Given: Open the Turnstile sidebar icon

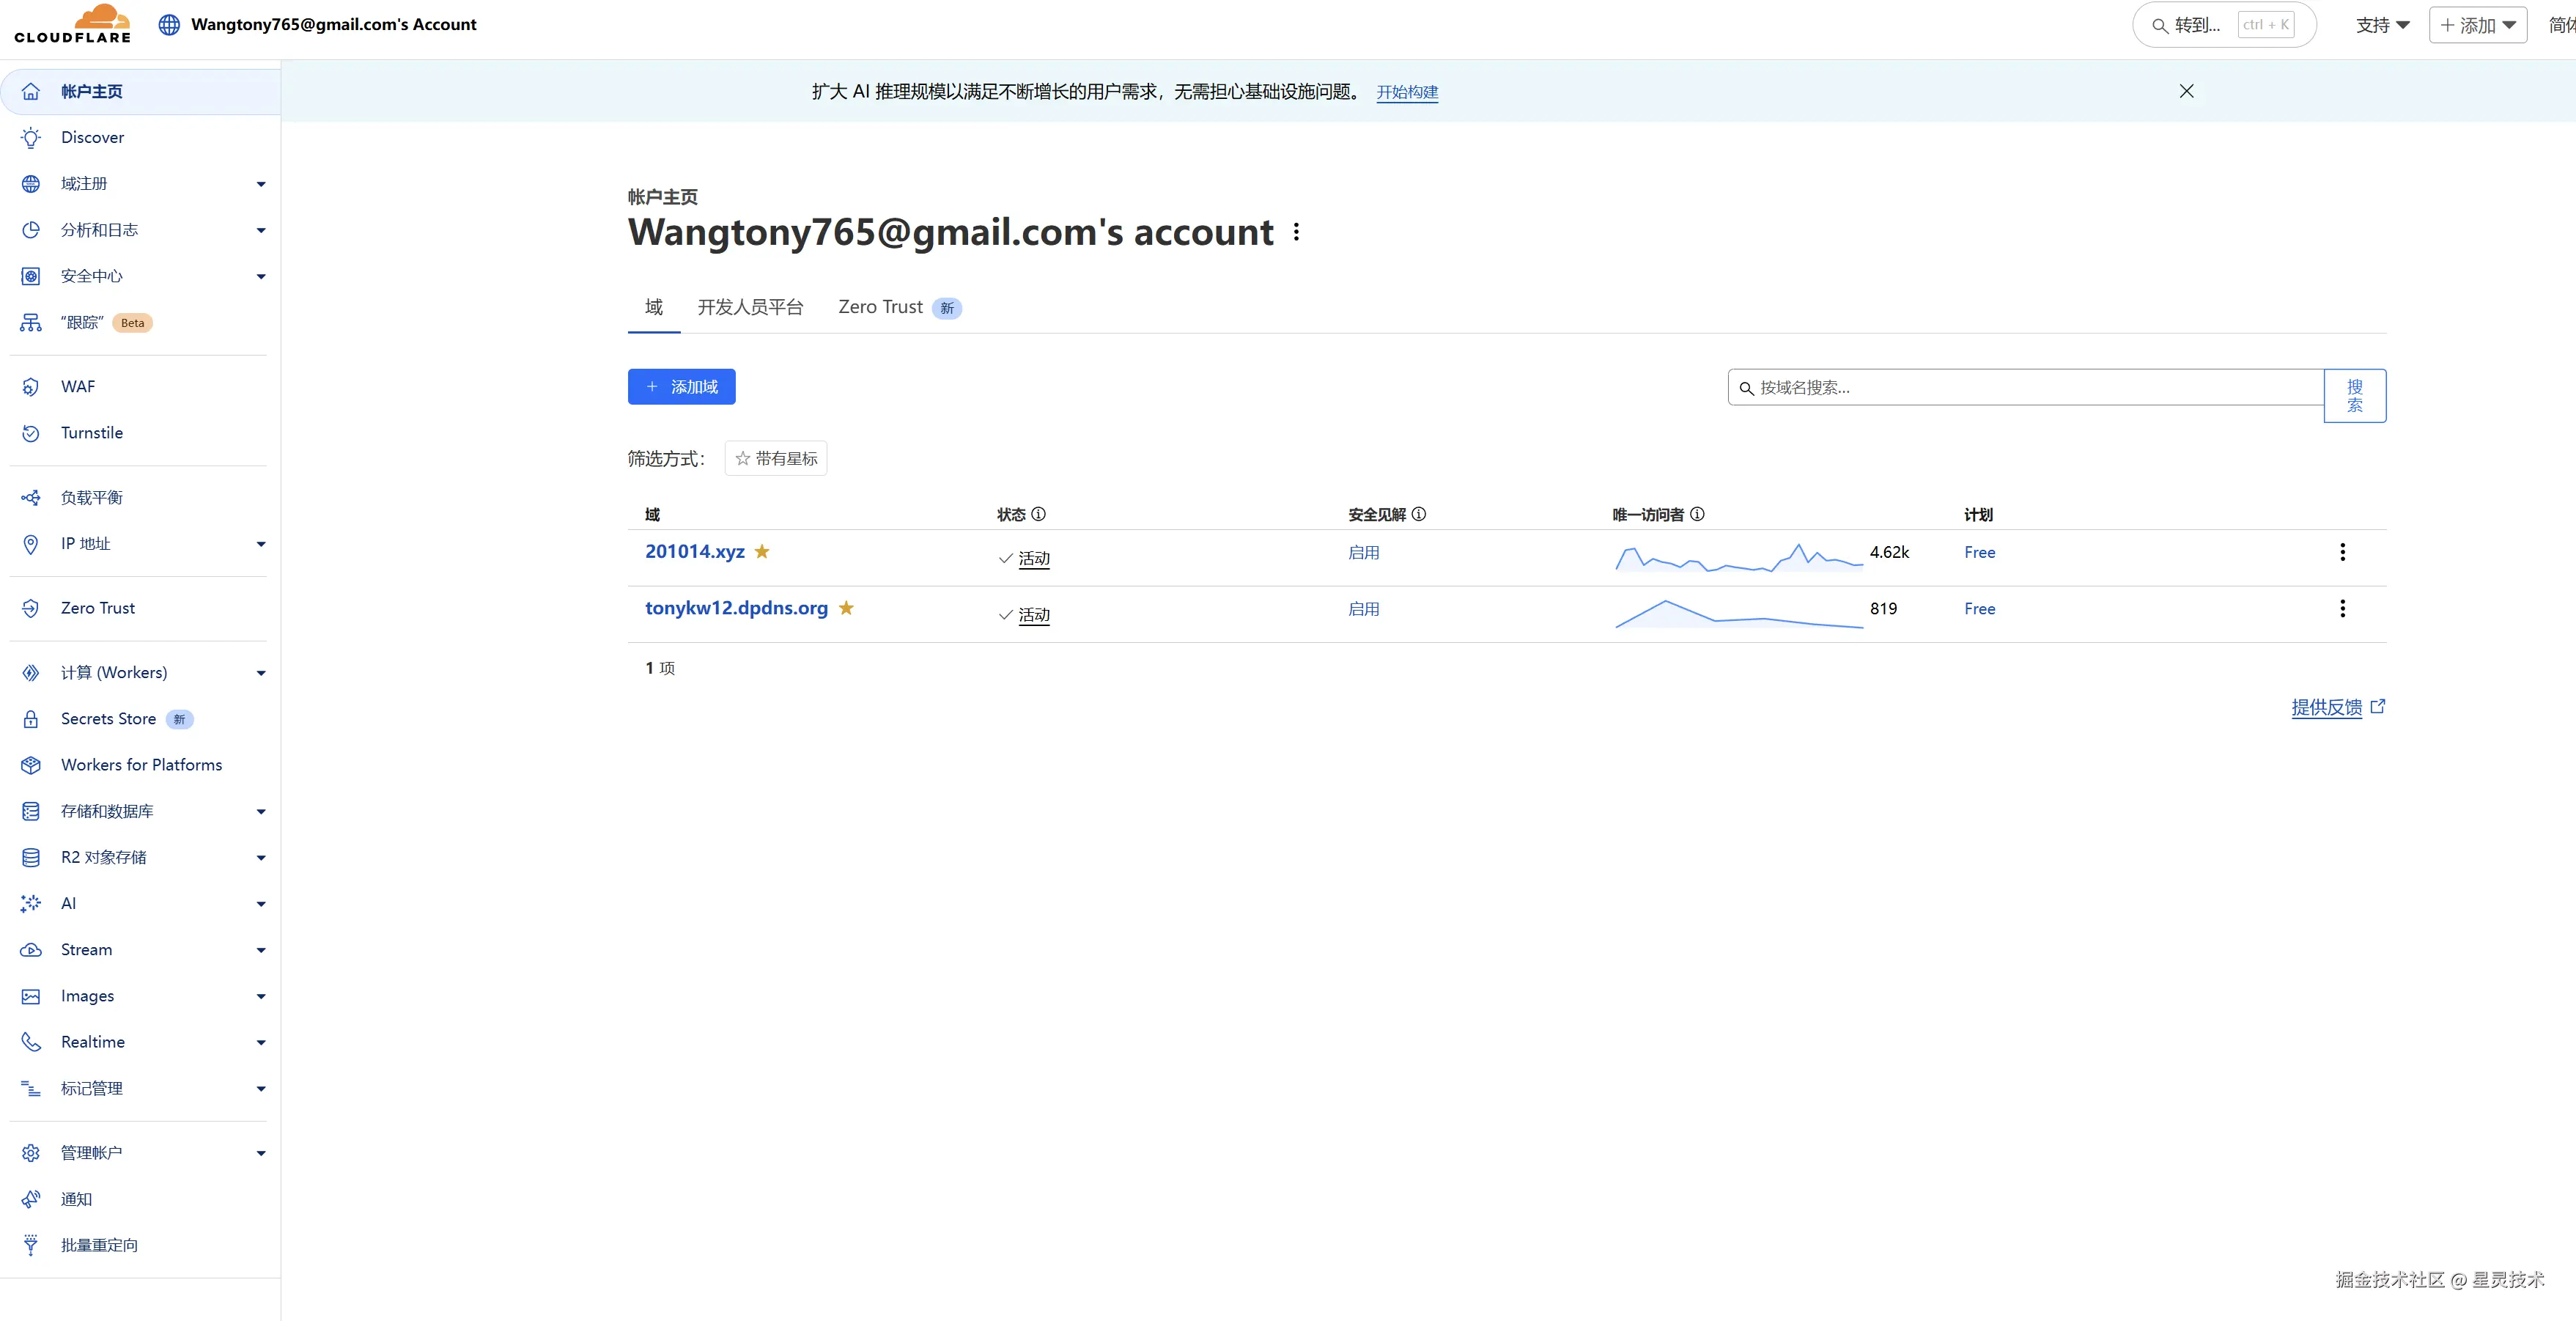Looking at the screenshot, I should [x=31, y=433].
